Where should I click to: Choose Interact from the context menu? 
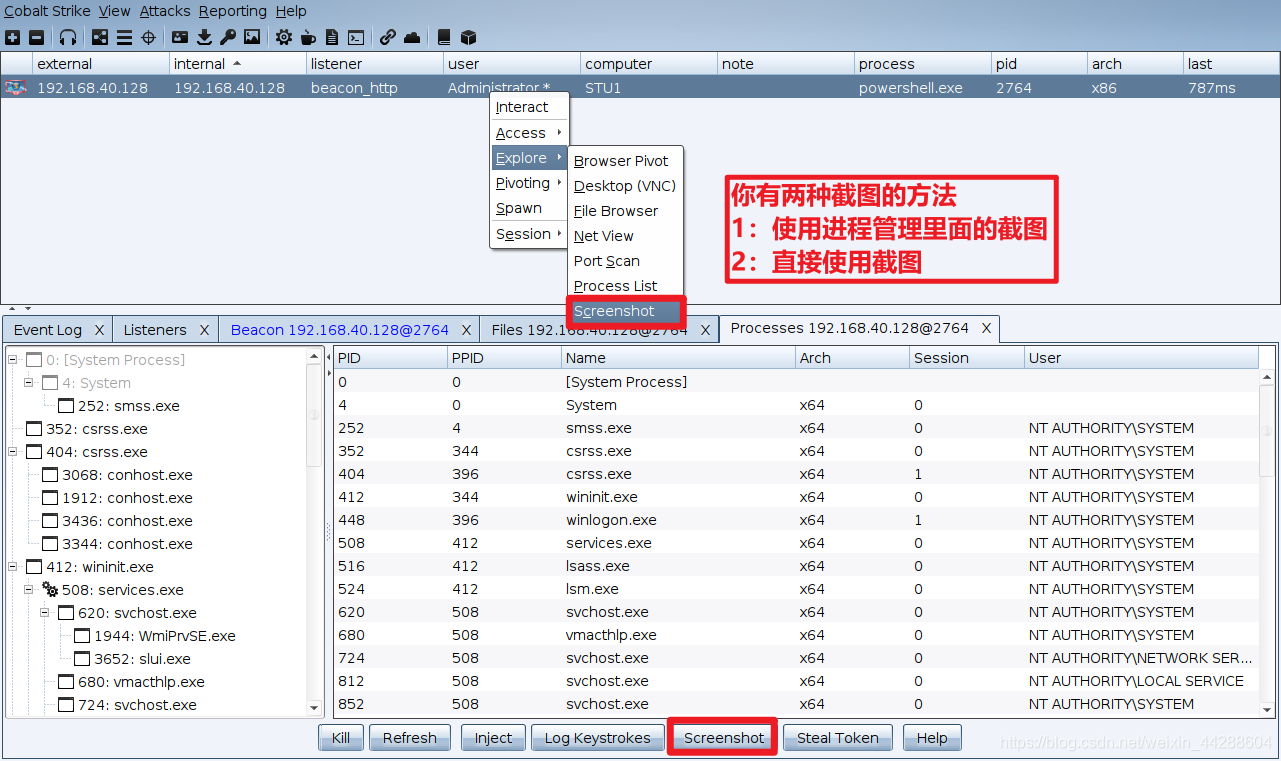click(x=529, y=107)
